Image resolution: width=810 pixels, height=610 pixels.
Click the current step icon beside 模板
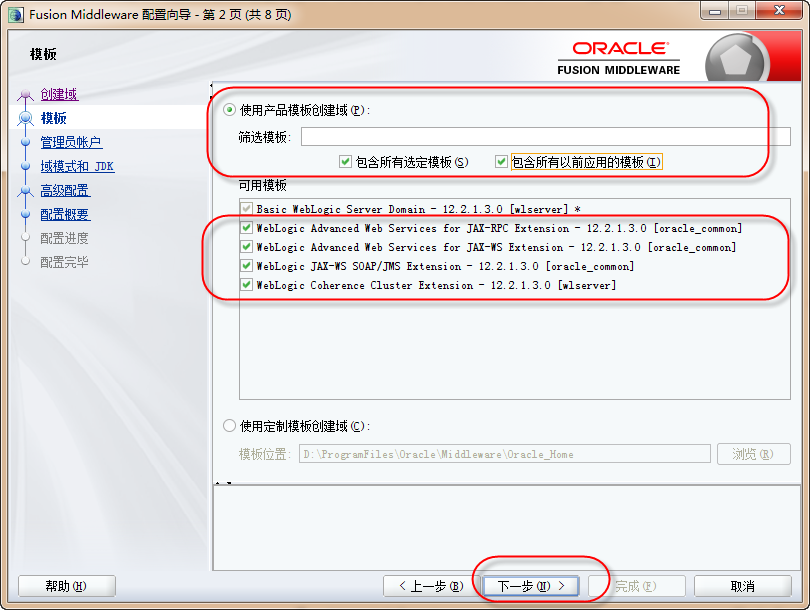coord(25,118)
